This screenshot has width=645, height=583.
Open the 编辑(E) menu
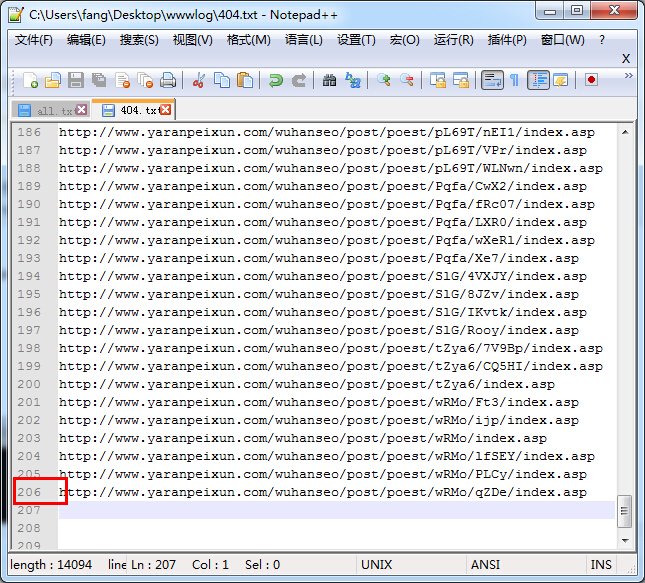click(86, 40)
